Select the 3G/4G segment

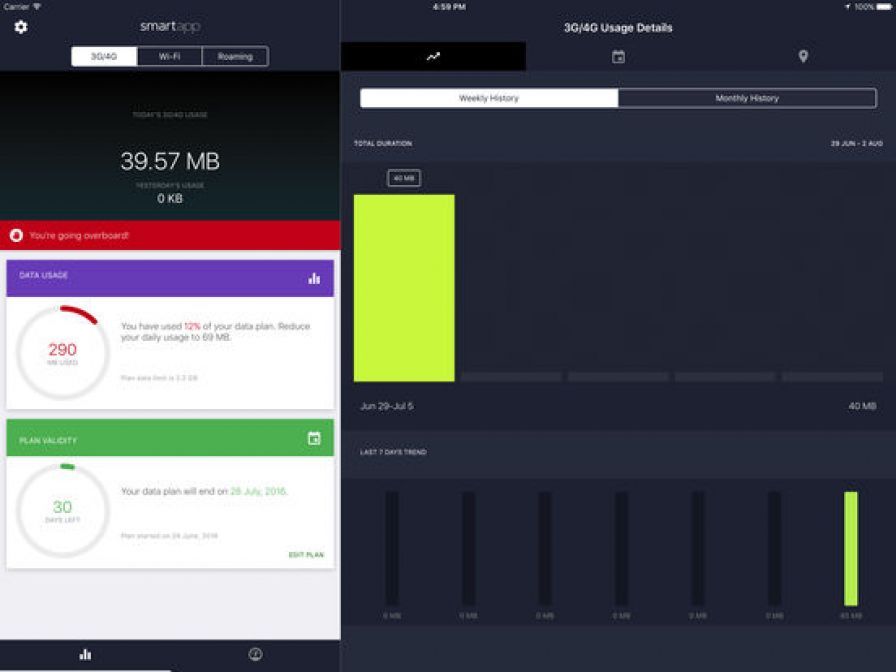(104, 57)
